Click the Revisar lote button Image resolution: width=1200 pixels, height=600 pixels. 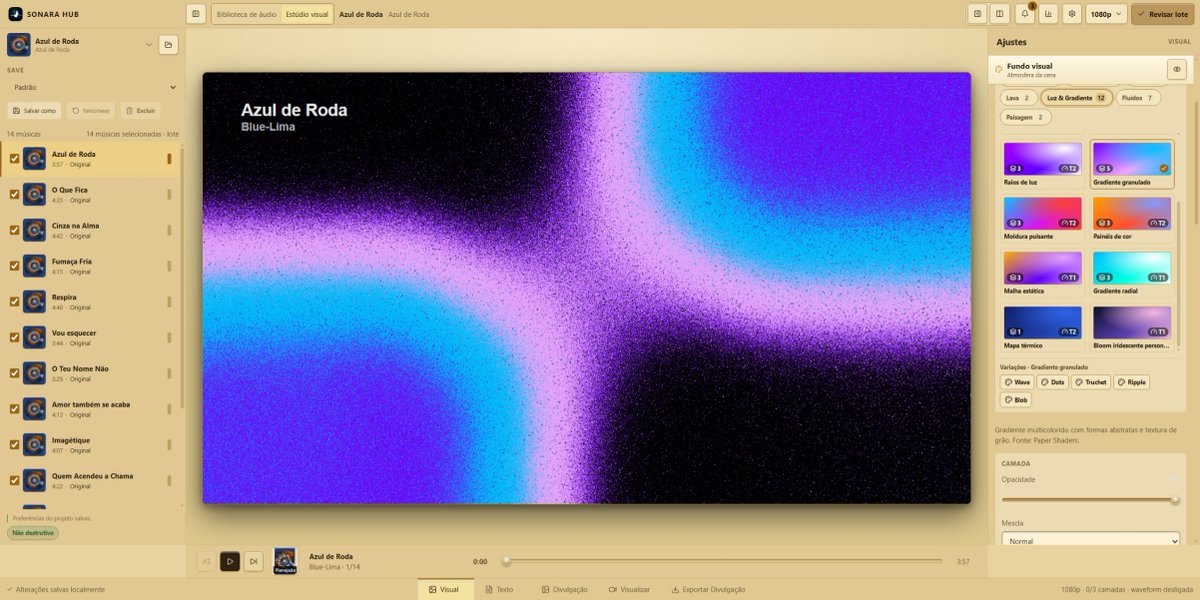pos(1163,14)
